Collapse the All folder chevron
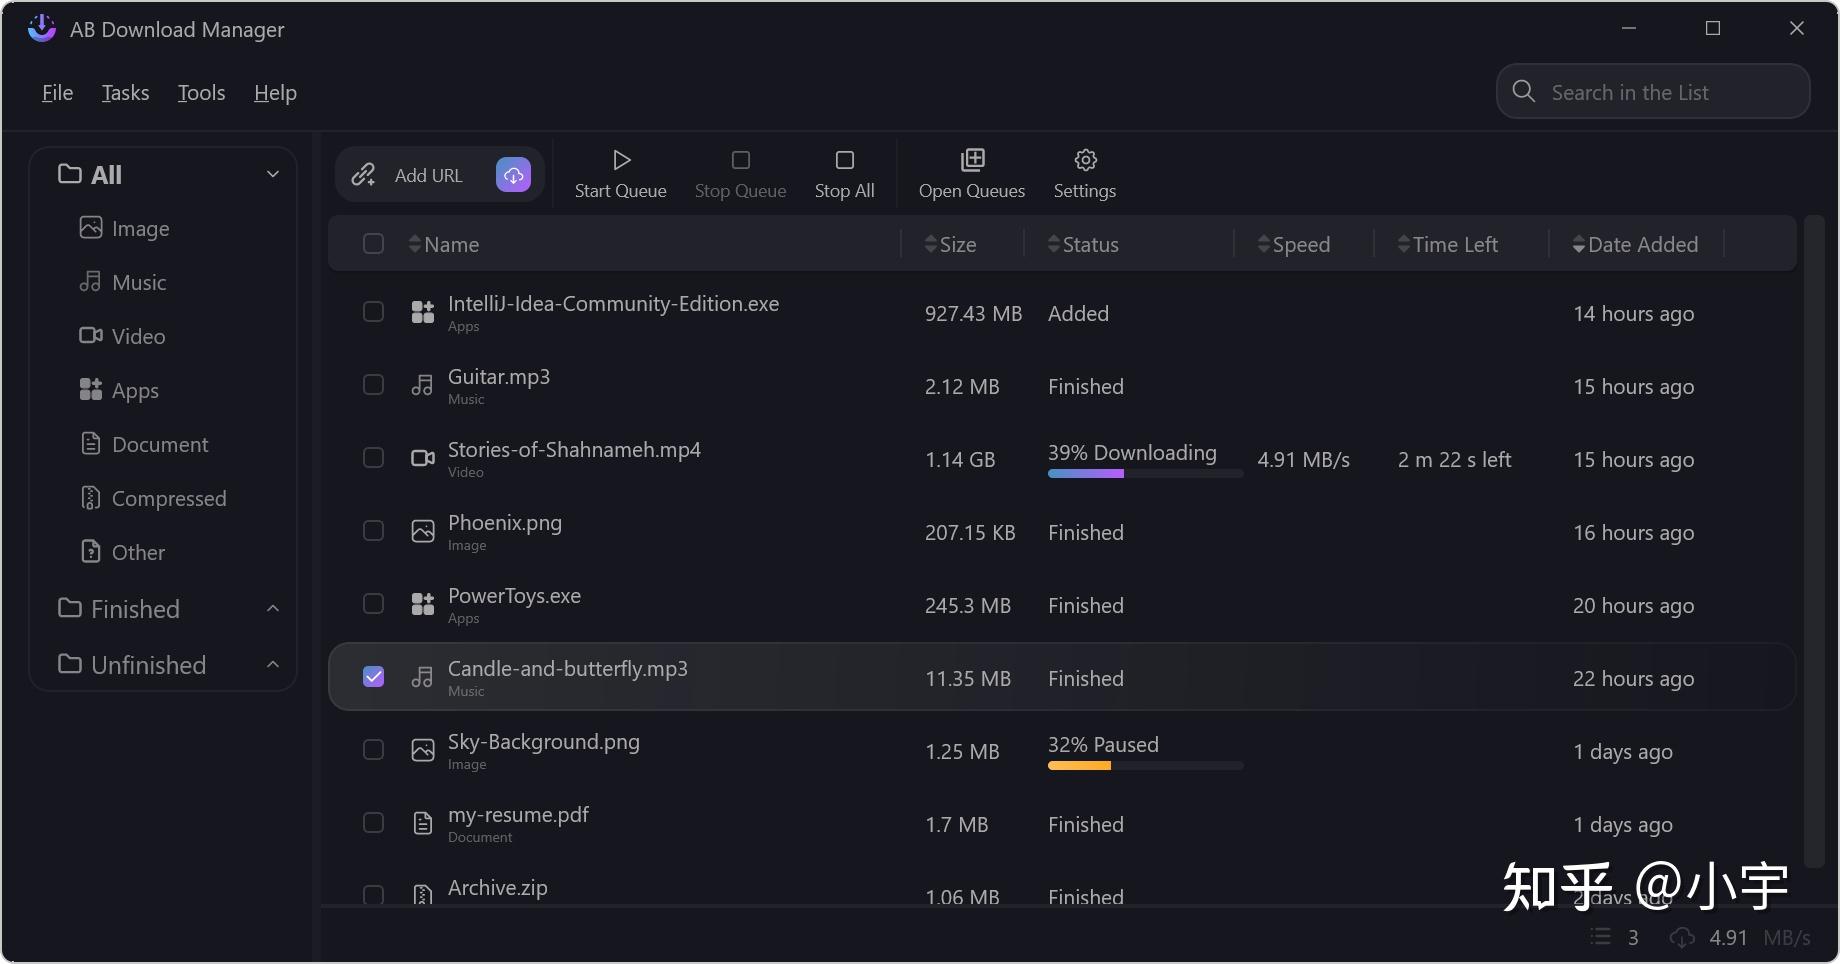This screenshot has width=1840, height=964. pyautogui.click(x=272, y=174)
